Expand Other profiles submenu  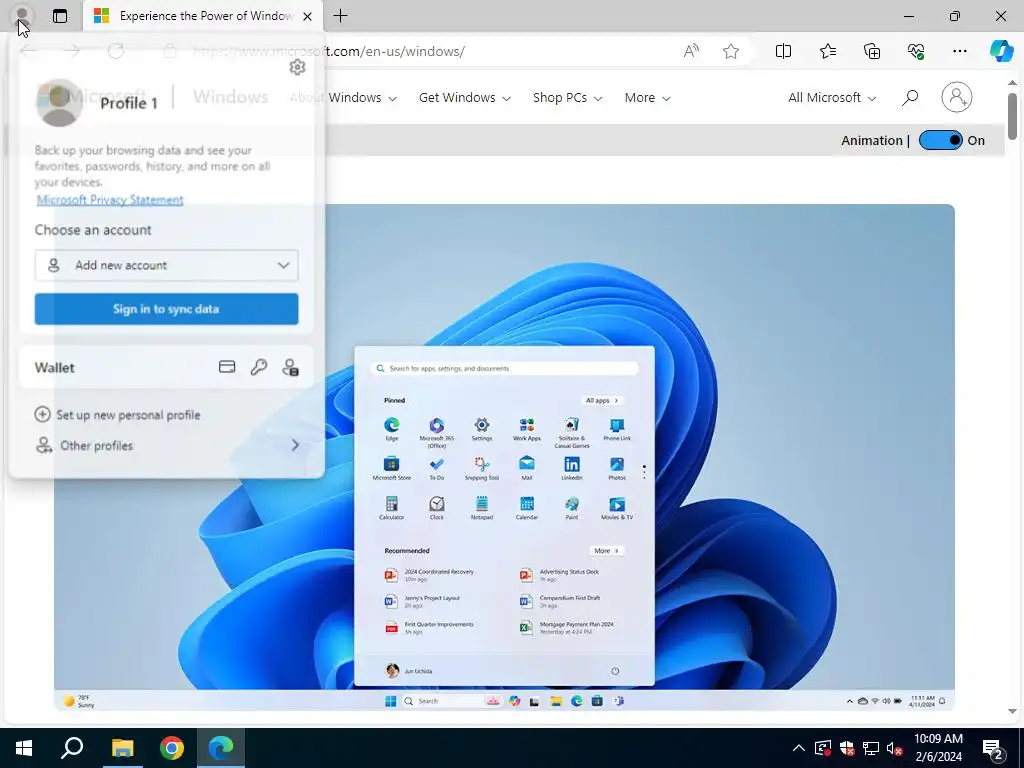pyautogui.click(x=167, y=445)
